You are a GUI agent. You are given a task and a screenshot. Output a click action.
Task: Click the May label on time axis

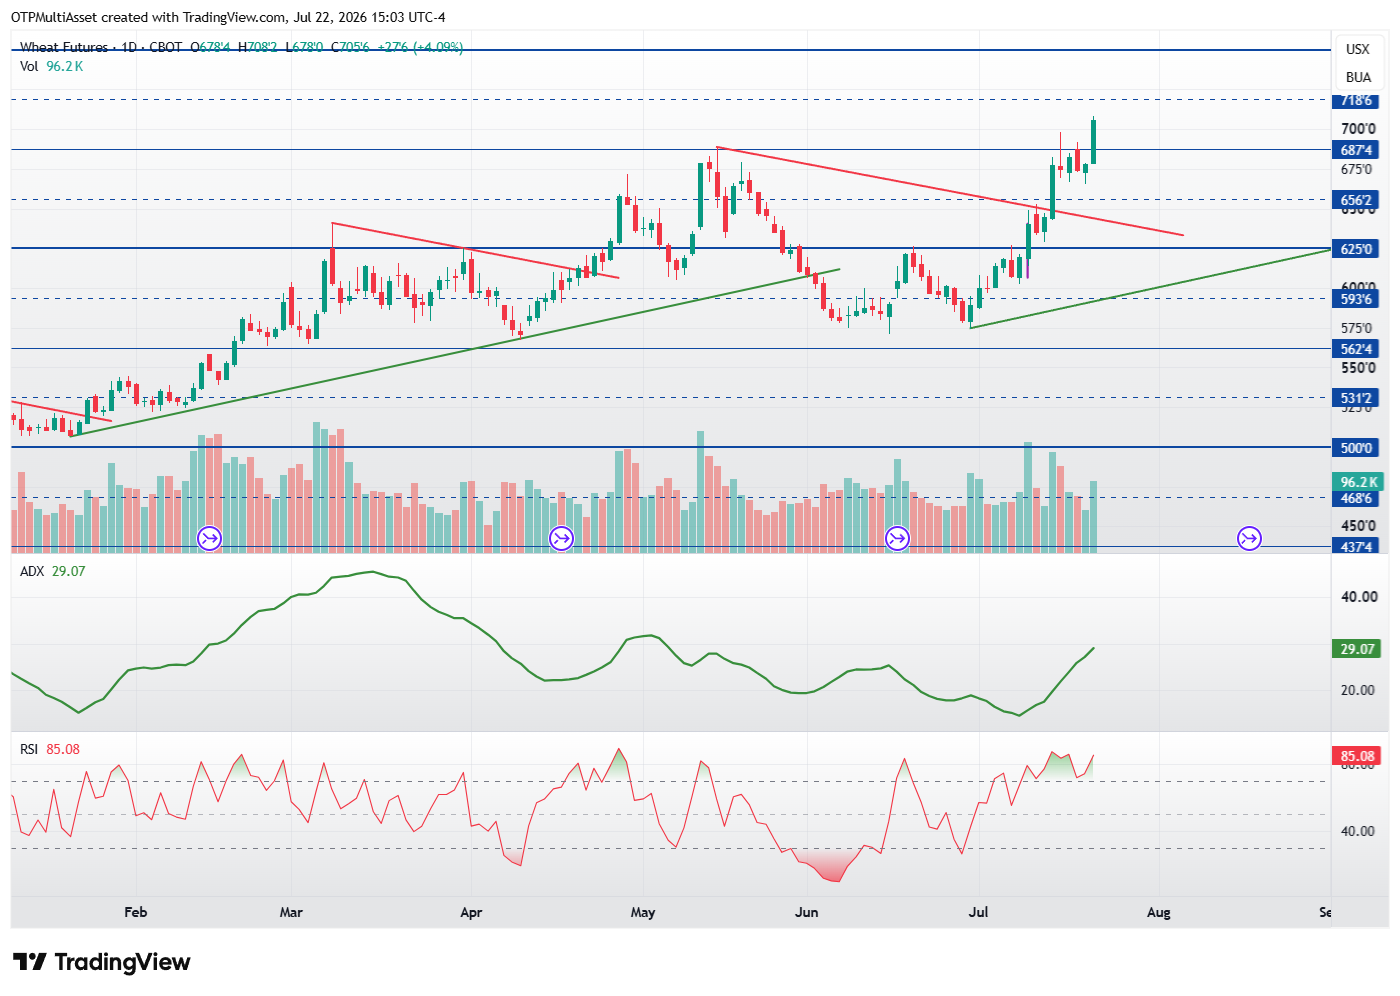point(643,912)
